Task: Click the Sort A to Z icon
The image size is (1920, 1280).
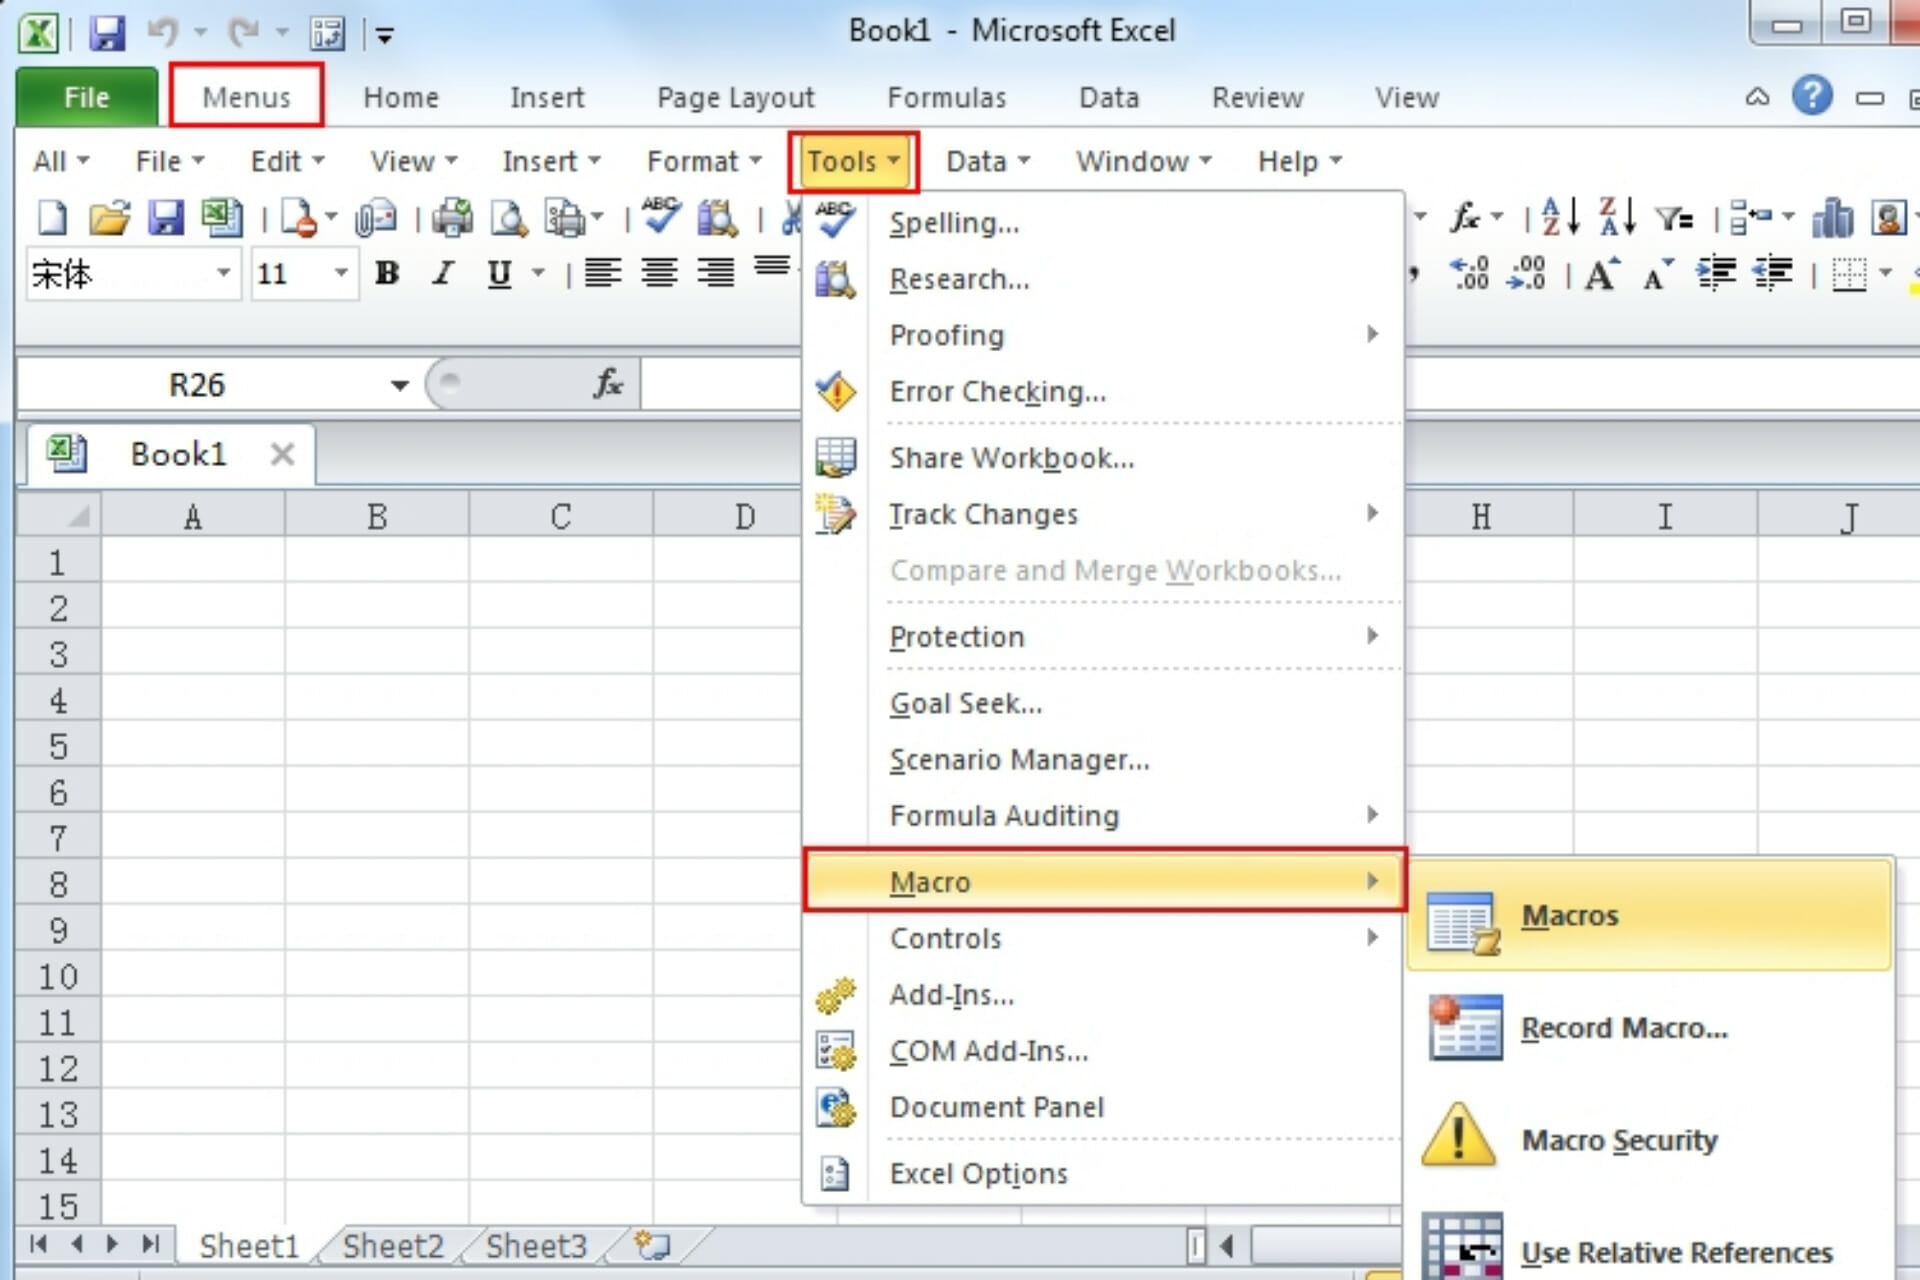Action: [1560, 217]
